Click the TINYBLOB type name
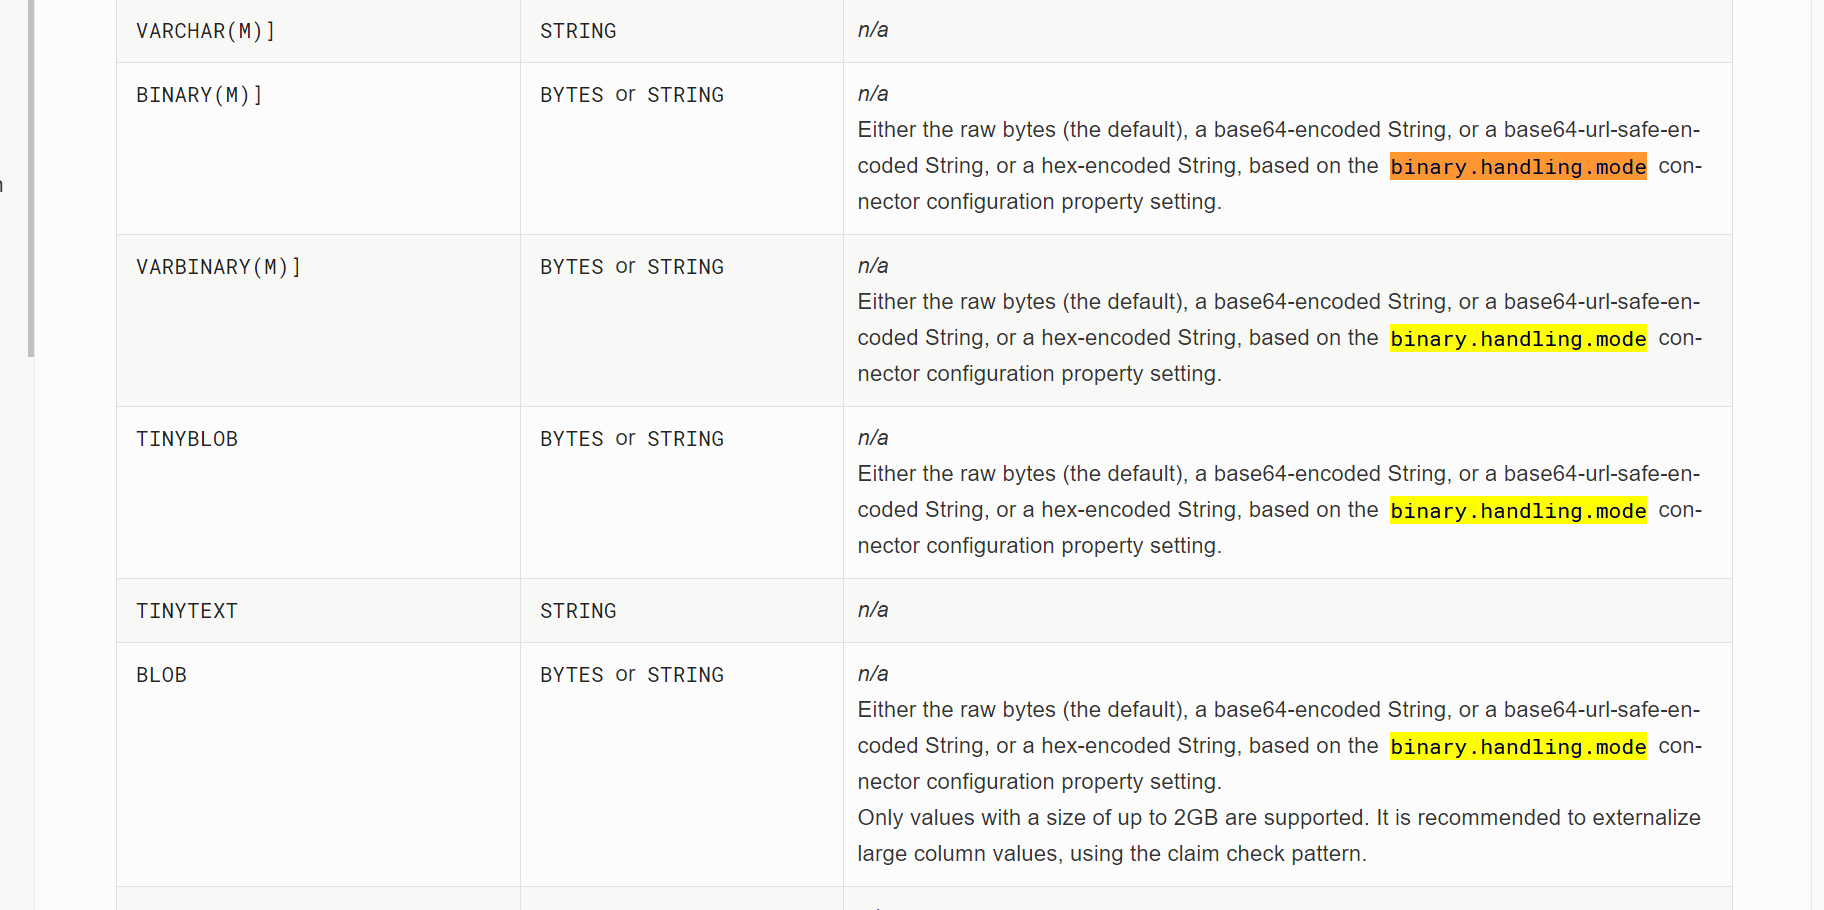This screenshot has width=1824, height=910. click(x=187, y=439)
